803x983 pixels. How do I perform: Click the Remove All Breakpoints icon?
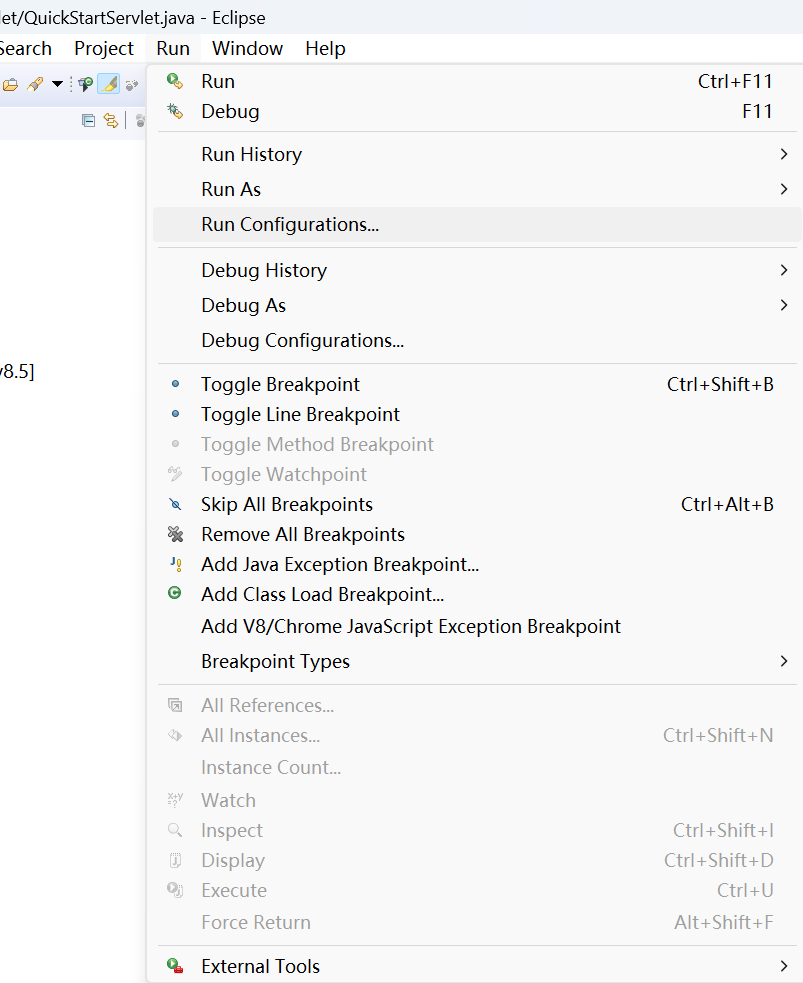[175, 535]
